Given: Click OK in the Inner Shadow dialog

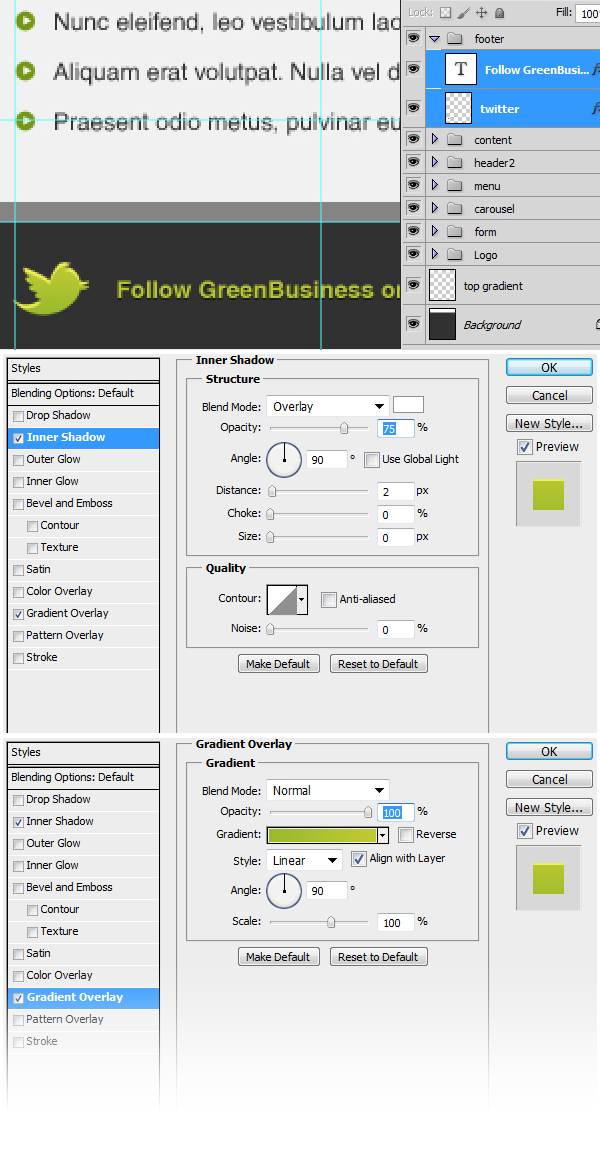Looking at the screenshot, I should (549, 367).
